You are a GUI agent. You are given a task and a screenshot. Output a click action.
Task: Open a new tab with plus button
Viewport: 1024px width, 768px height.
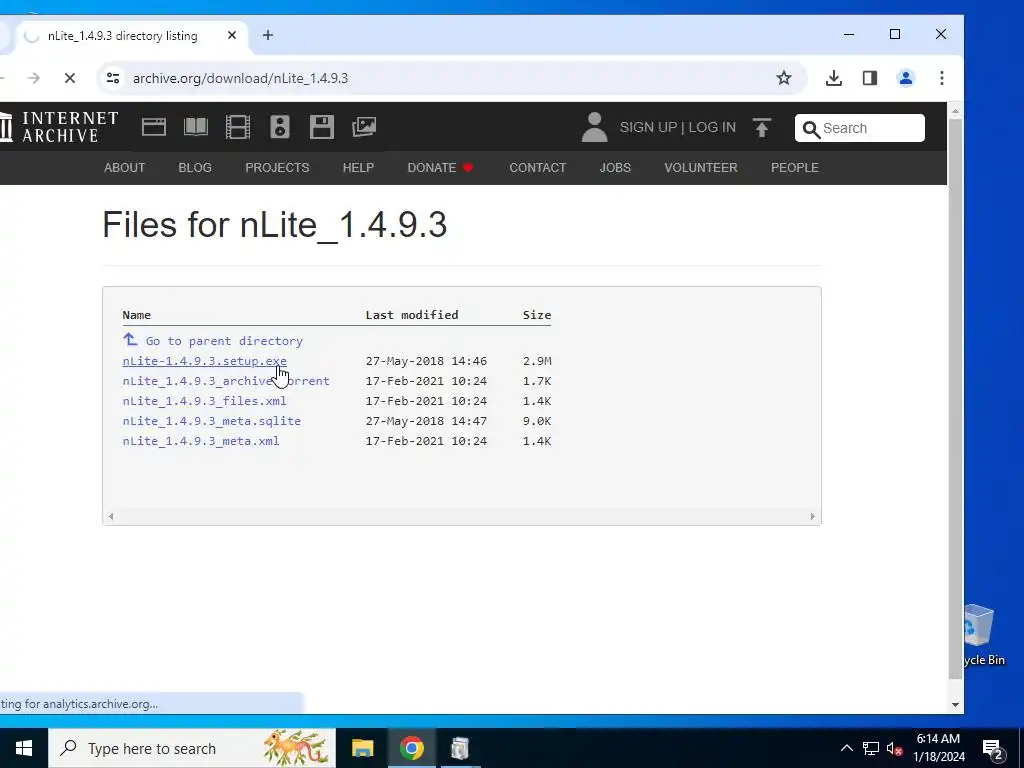[268, 35]
